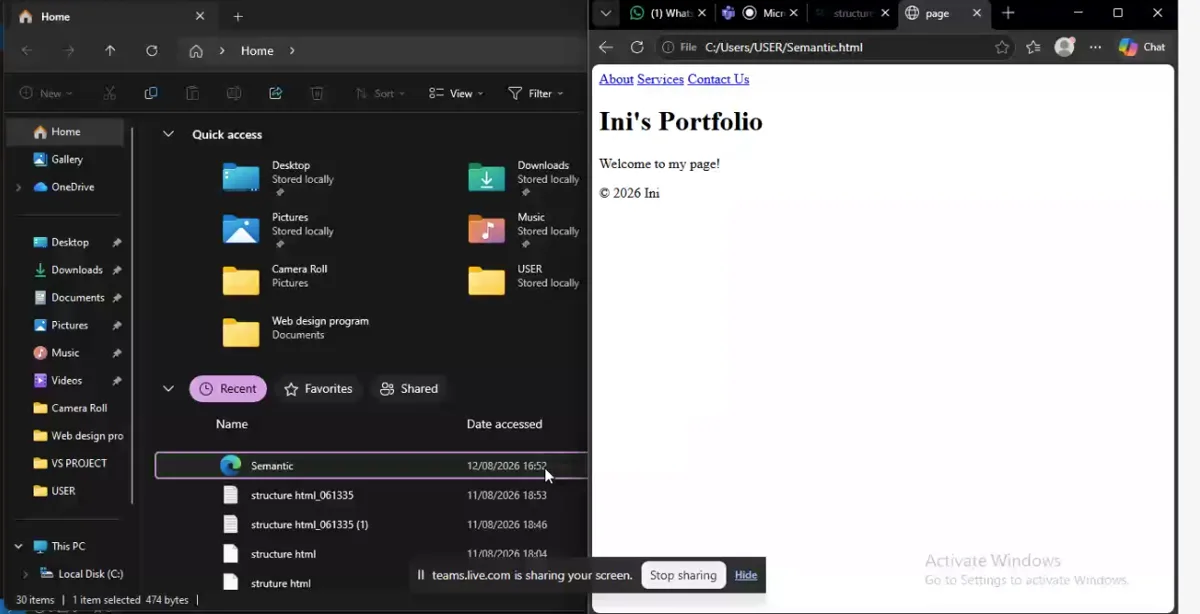Select the Shared filter tab
The width and height of the screenshot is (1200, 614).
(x=409, y=389)
